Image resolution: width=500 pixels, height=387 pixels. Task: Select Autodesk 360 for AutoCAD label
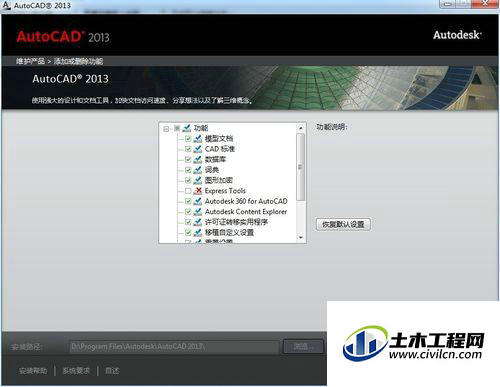tap(246, 201)
